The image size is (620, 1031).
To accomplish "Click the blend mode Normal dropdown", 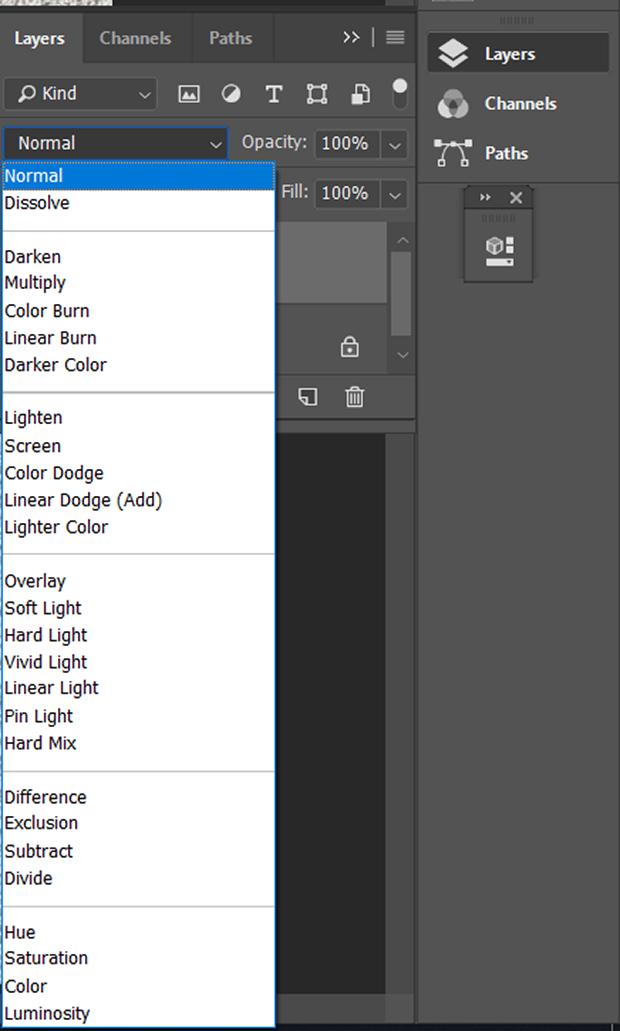I will click(x=116, y=143).
